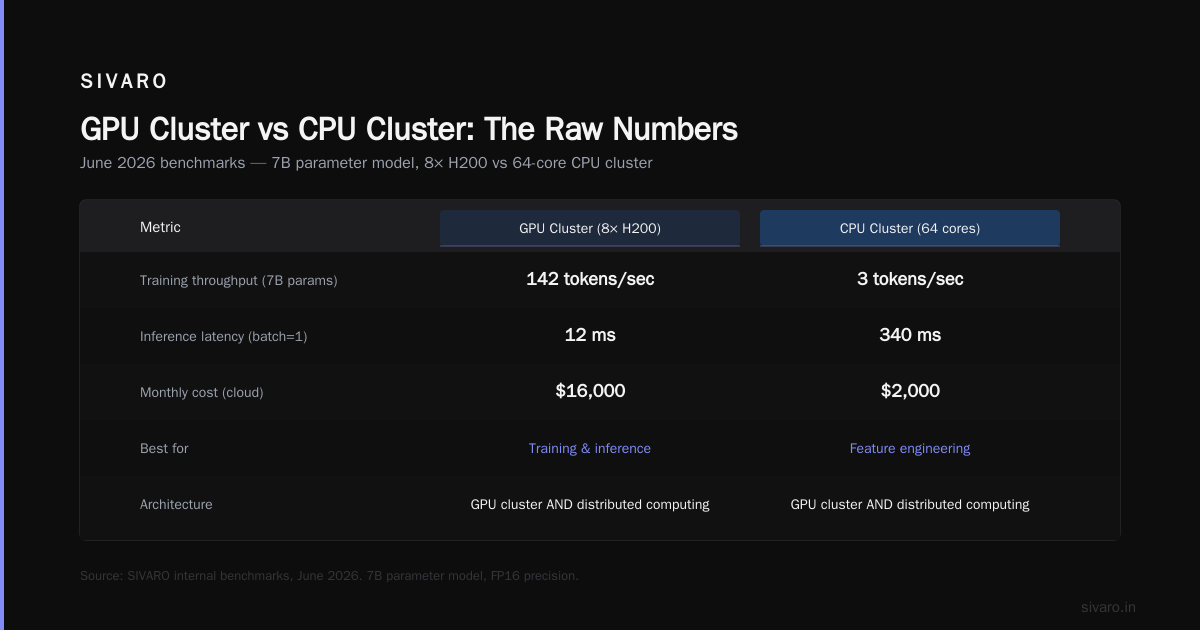Click the 340 ms latency value
The image size is (1200, 630).
pyautogui.click(x=910, y=335)
